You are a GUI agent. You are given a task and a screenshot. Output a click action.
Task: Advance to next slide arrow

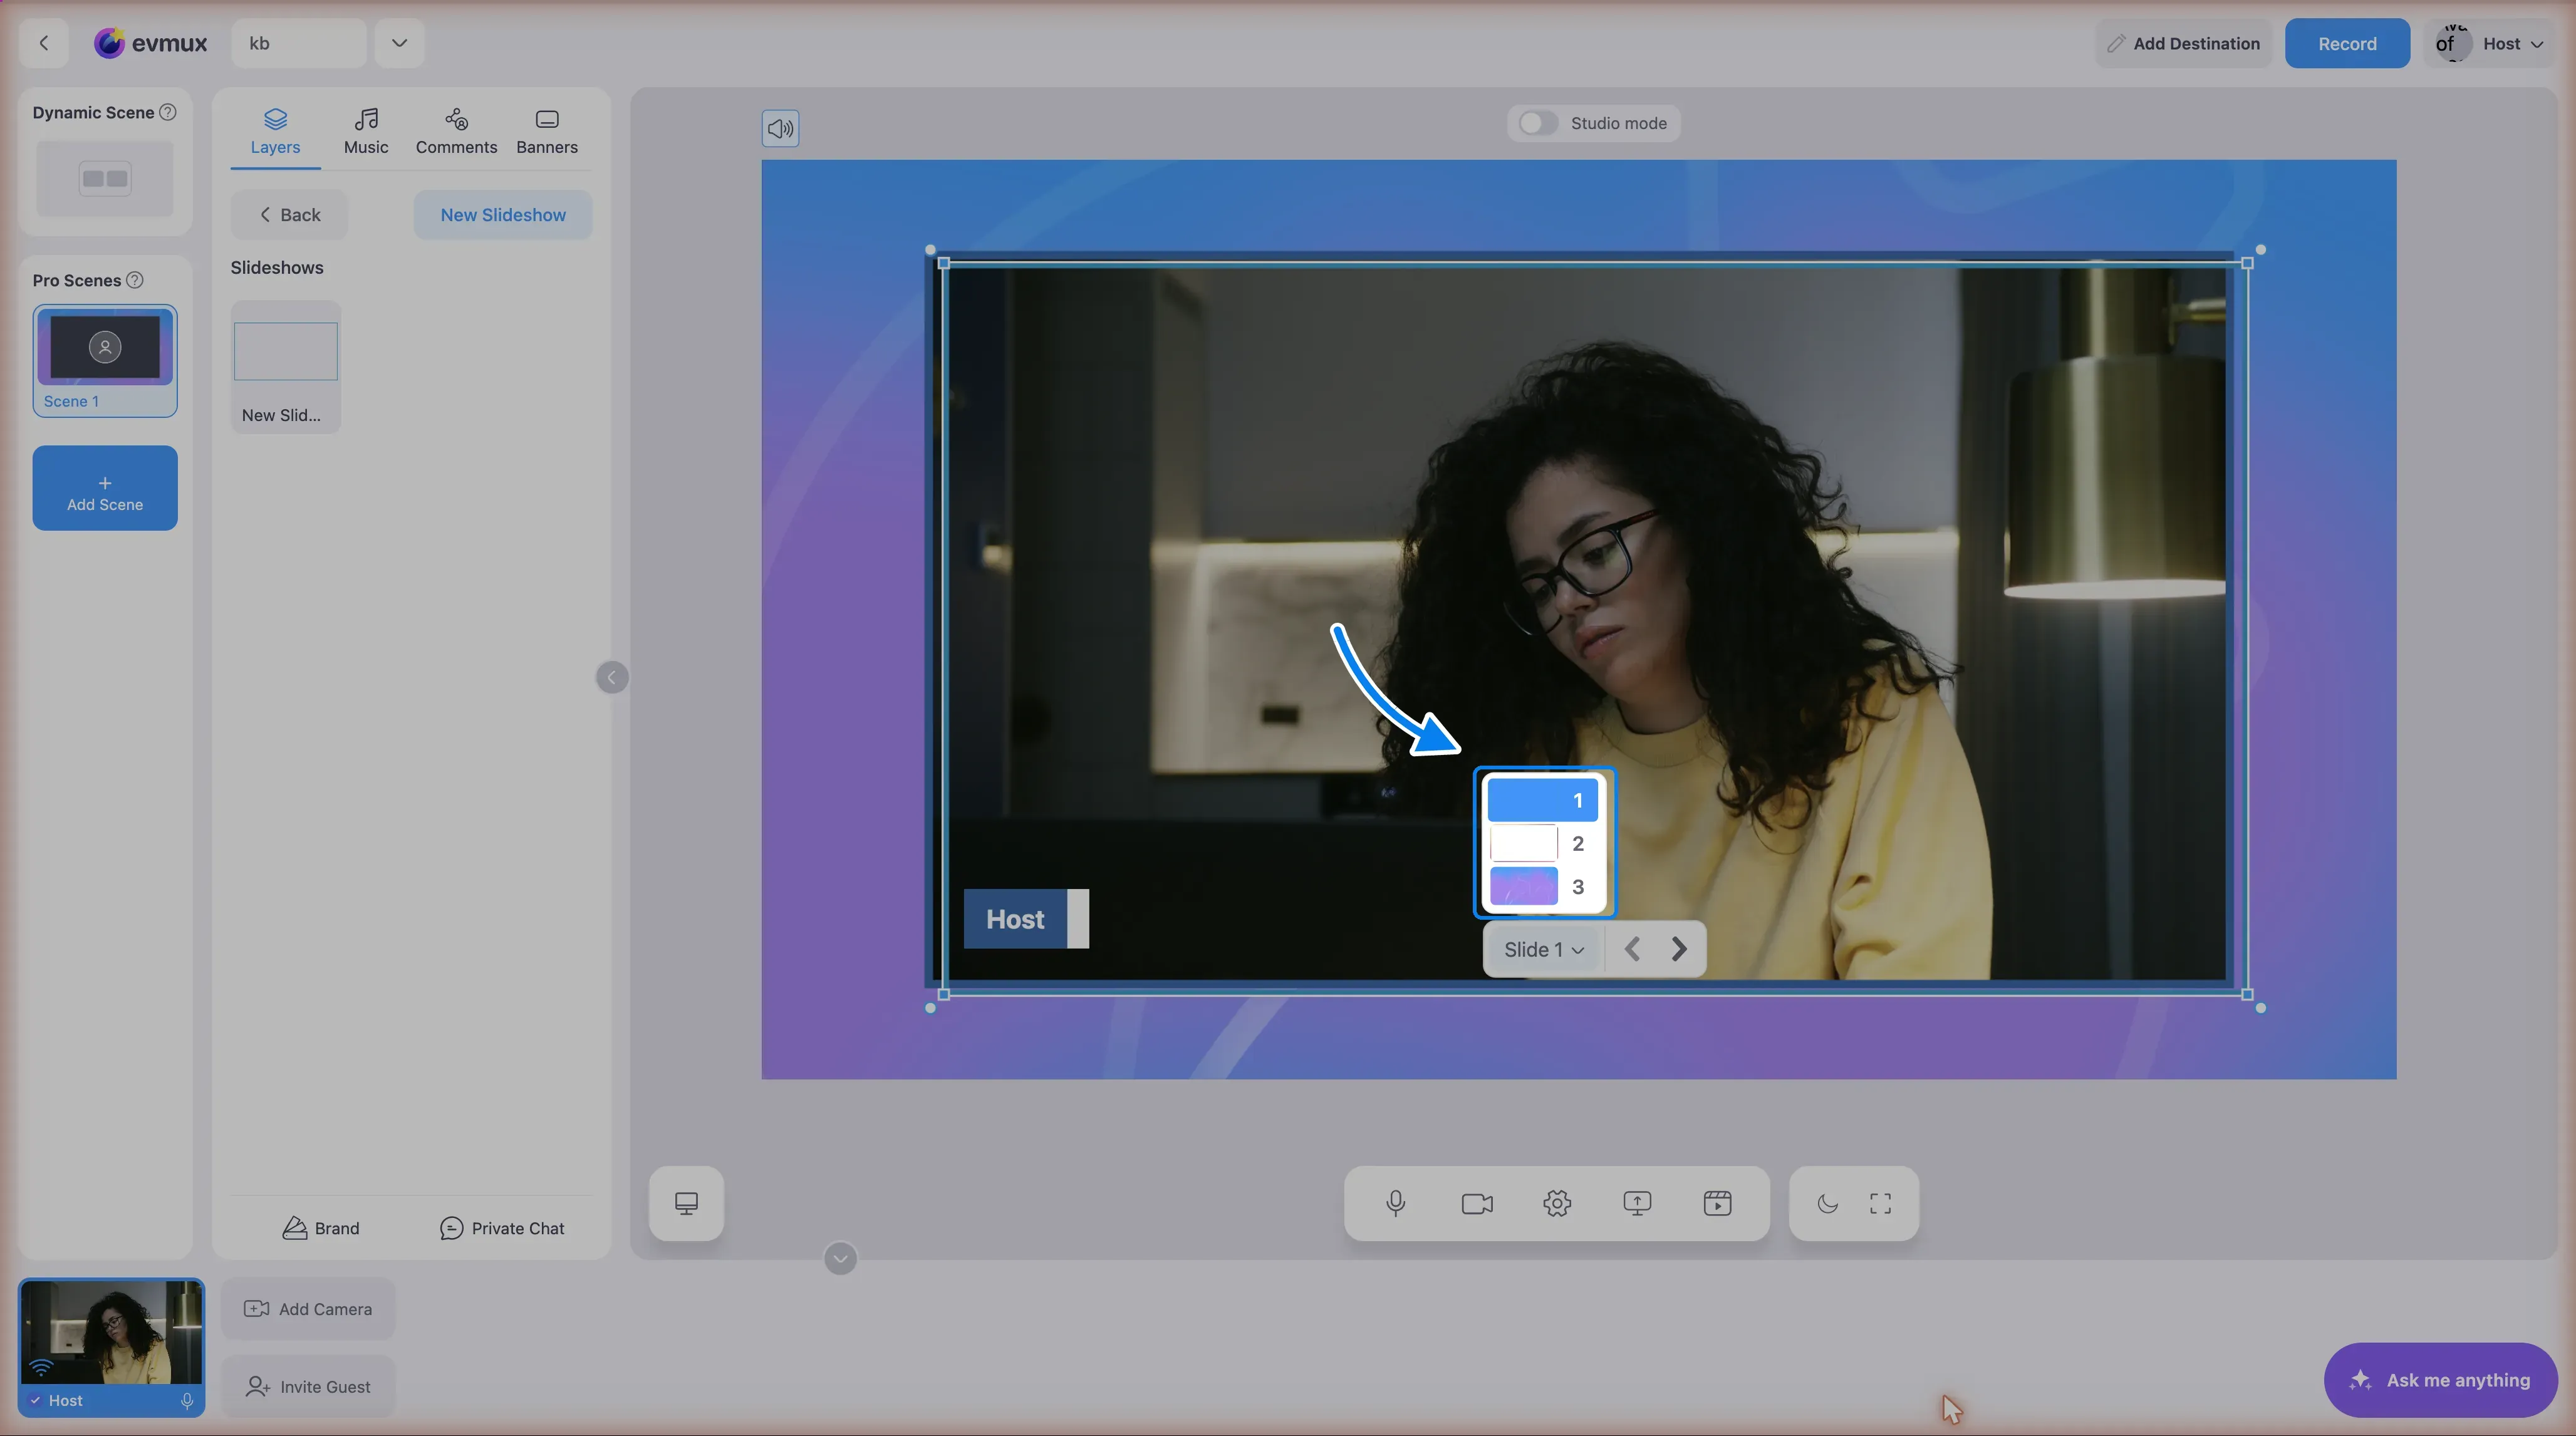point(1679,949)
